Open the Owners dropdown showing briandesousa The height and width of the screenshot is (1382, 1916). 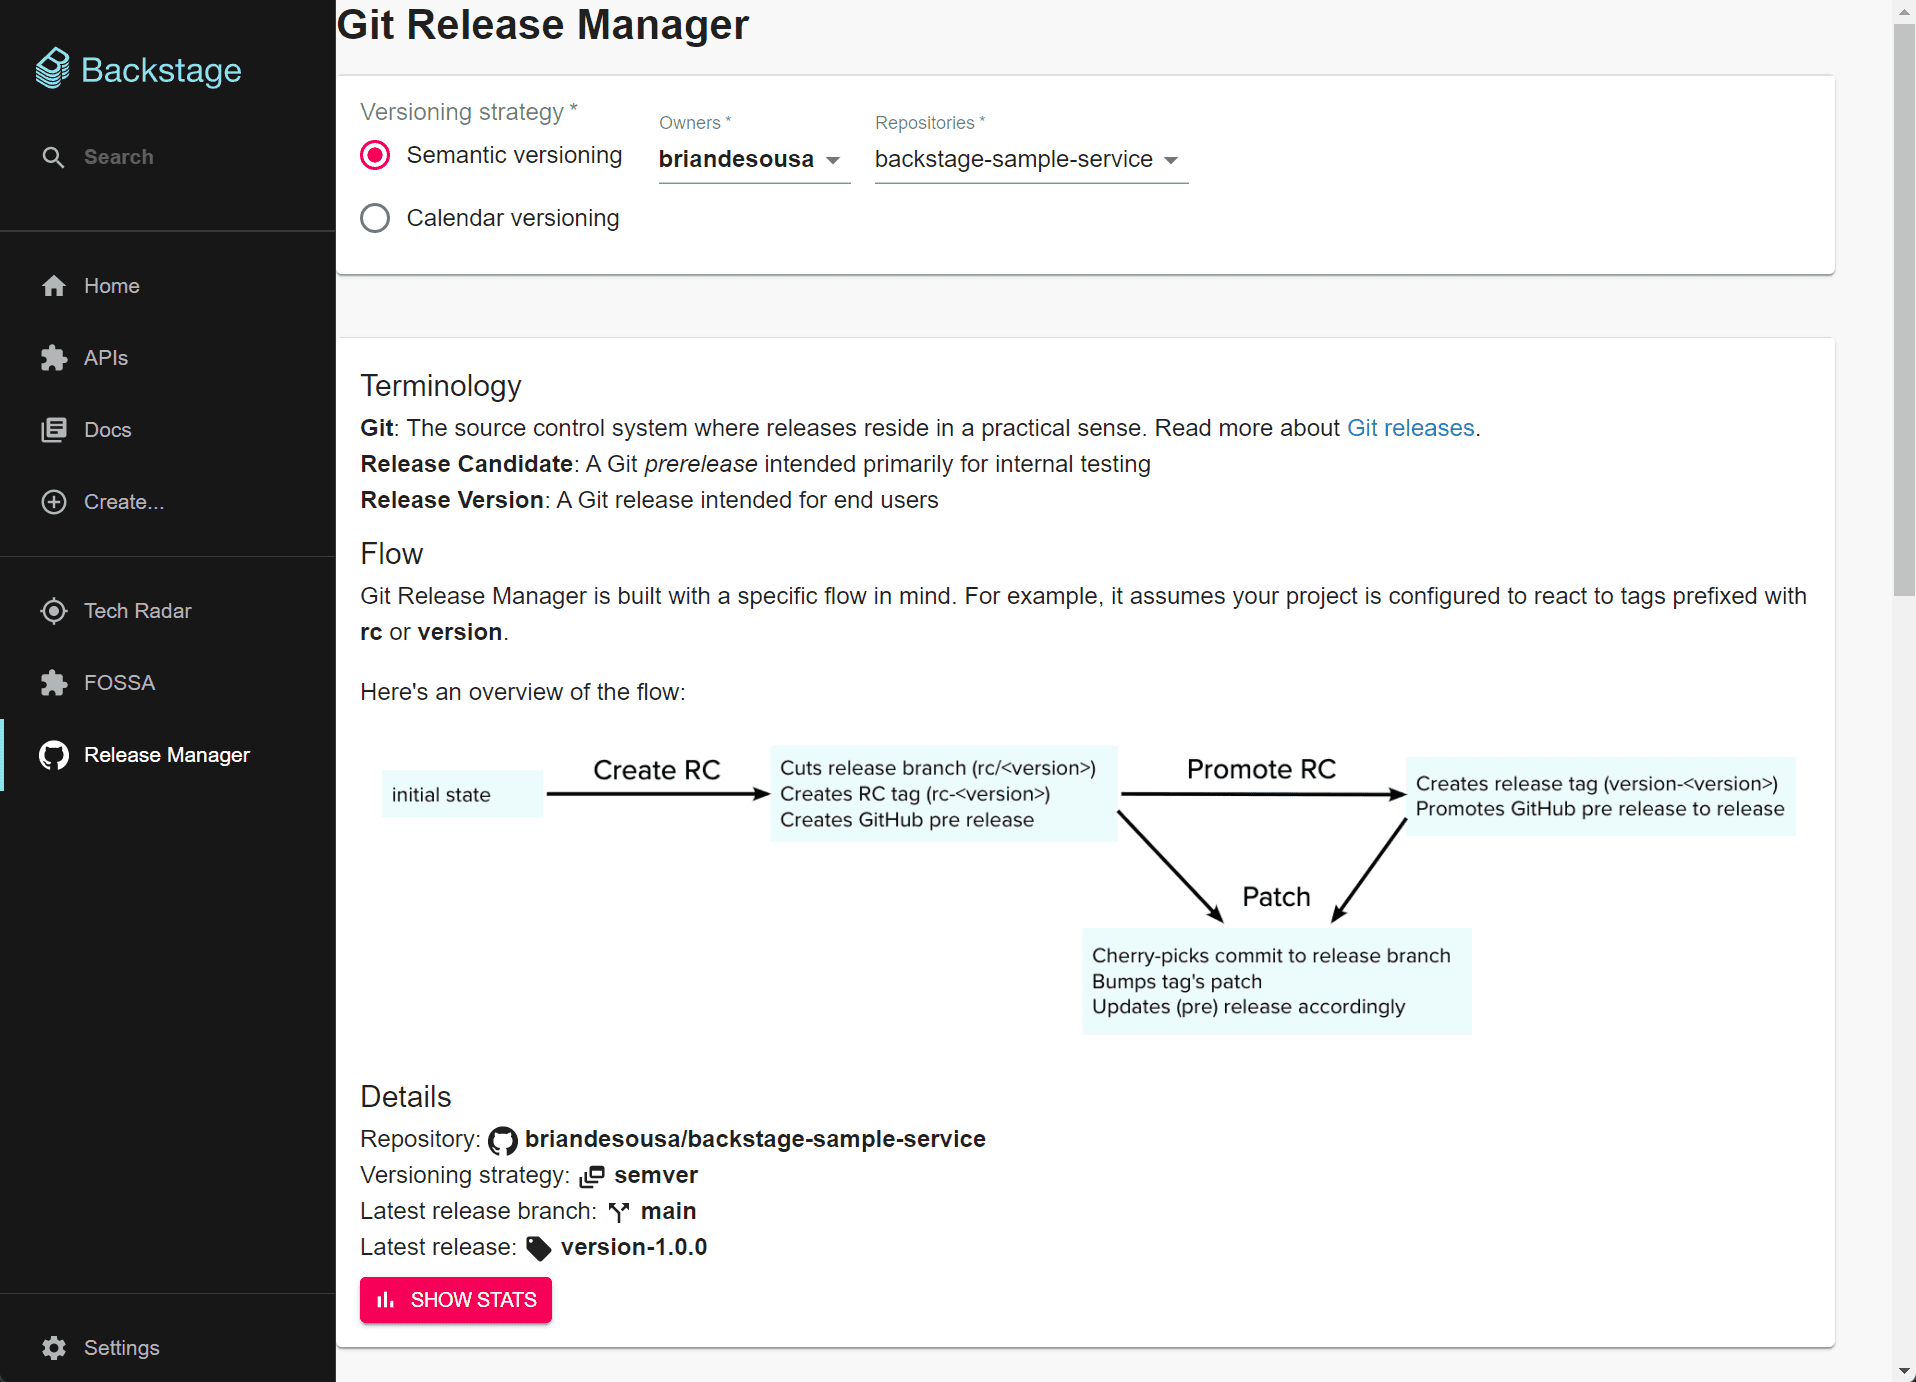754,160
